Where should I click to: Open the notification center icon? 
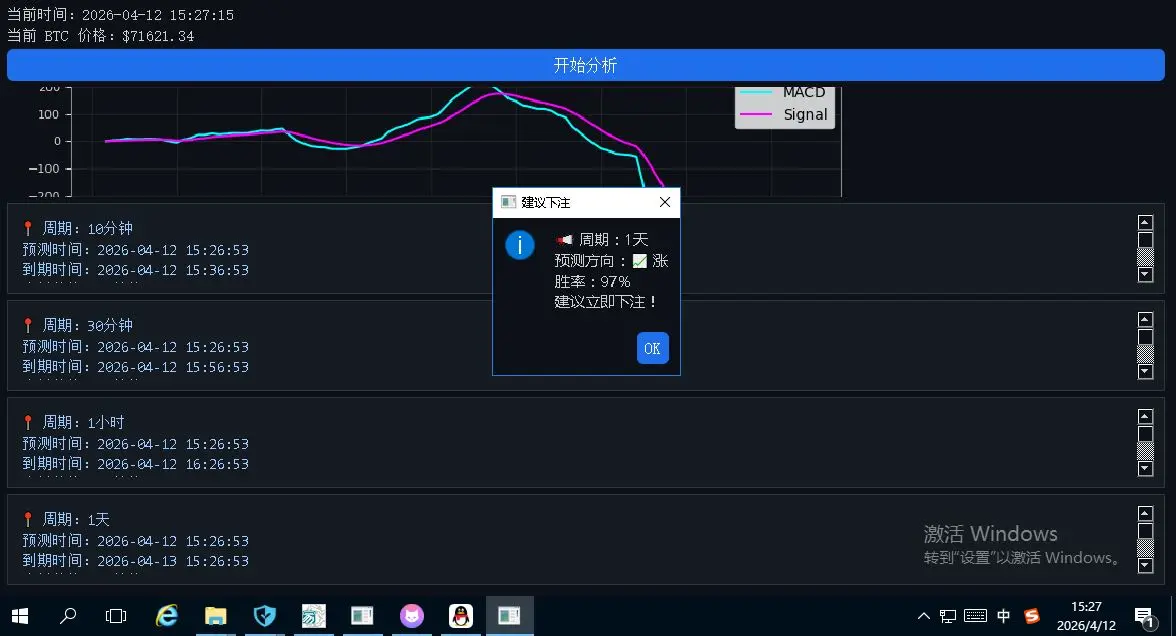[x=1144, y=616]
